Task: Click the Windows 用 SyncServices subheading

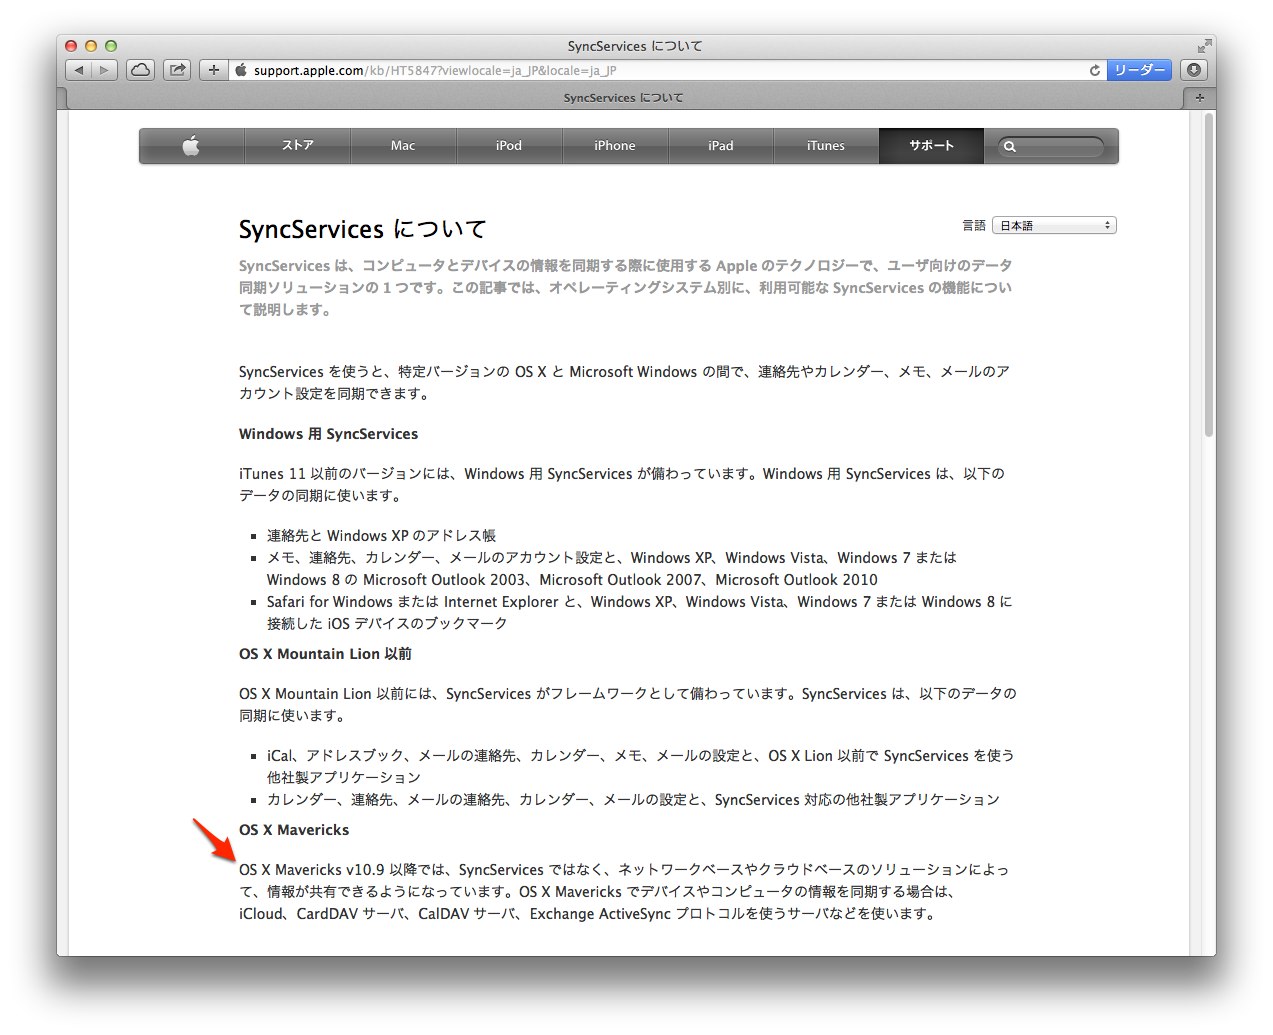Action: 328,434
